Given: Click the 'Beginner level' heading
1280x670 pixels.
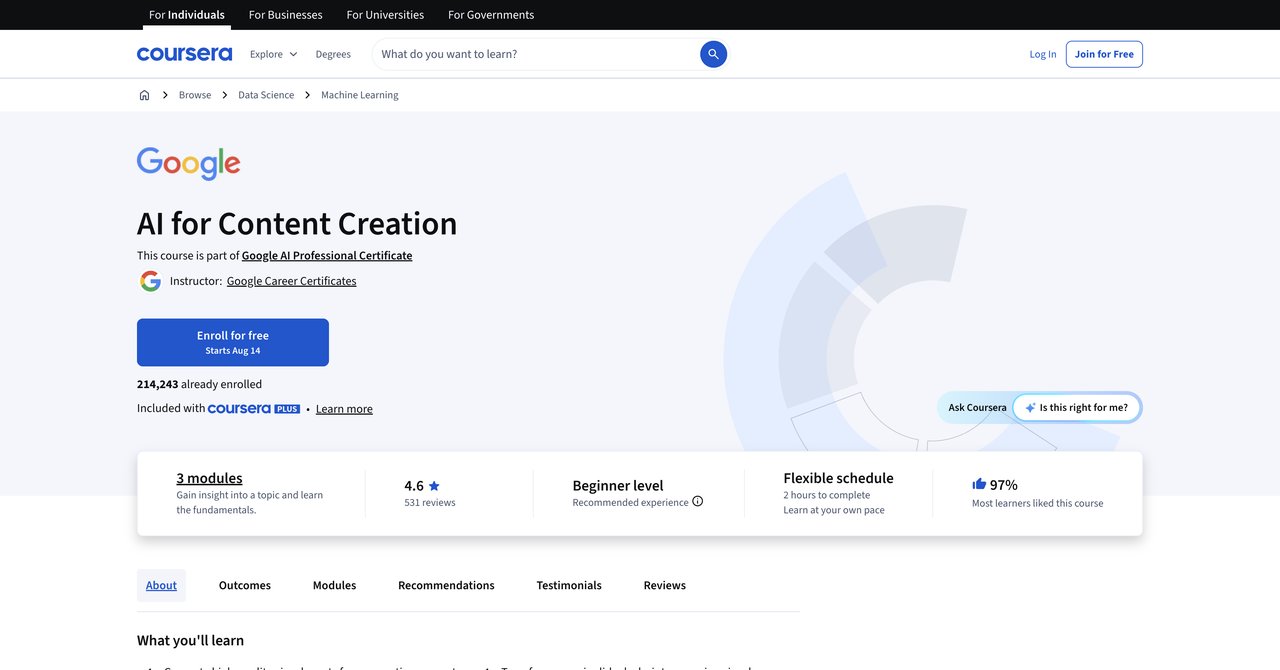Looking at the screenshot, I should pos(618,485).
